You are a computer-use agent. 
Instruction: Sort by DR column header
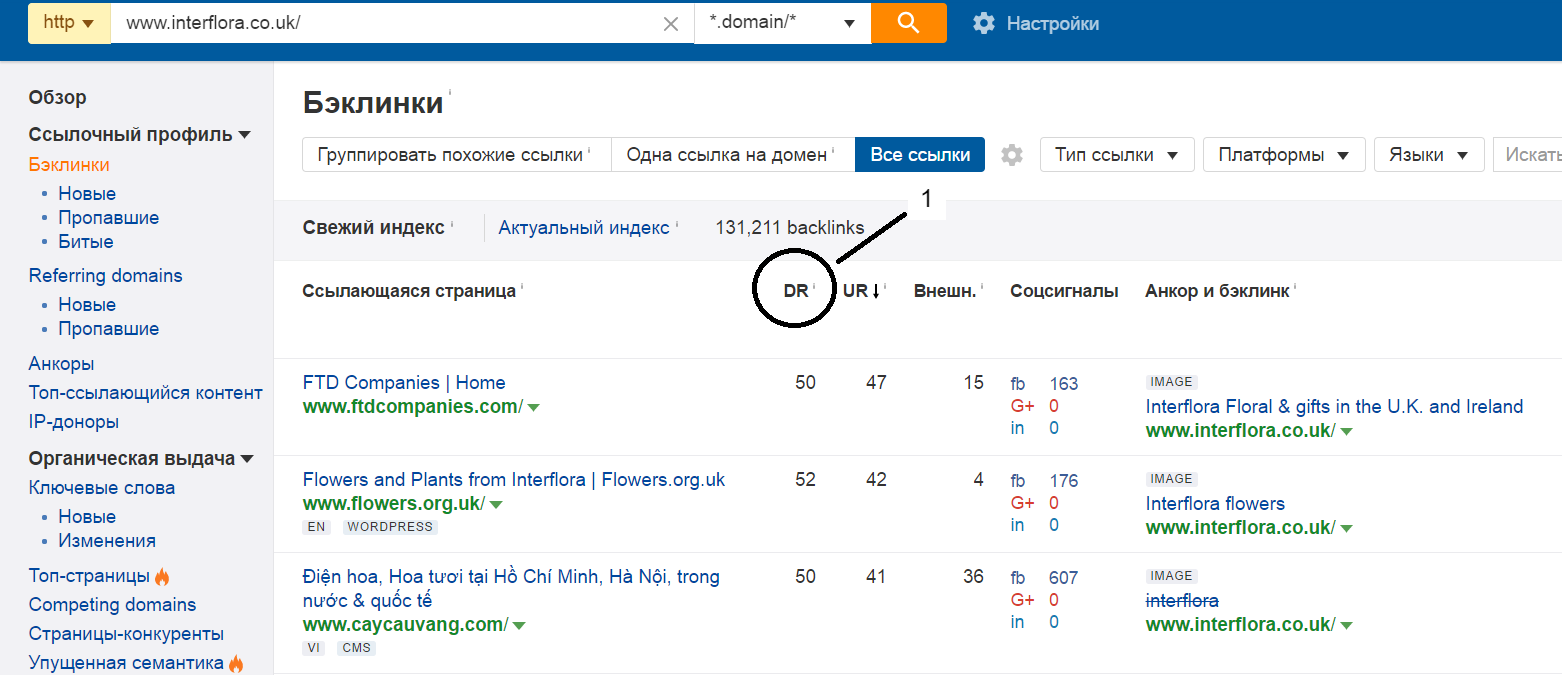795,291
